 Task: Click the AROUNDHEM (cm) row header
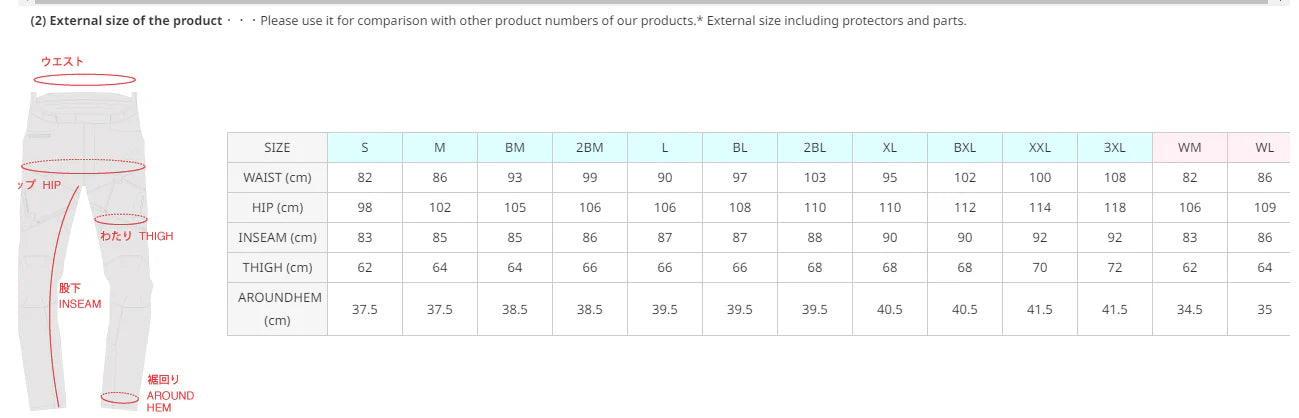277,309
